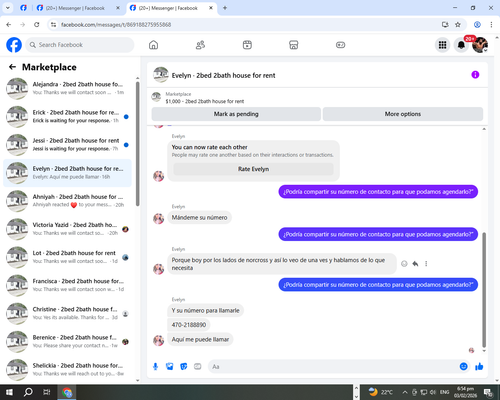
Task: Open Shelickia conversation
Action: coord(67,370)
